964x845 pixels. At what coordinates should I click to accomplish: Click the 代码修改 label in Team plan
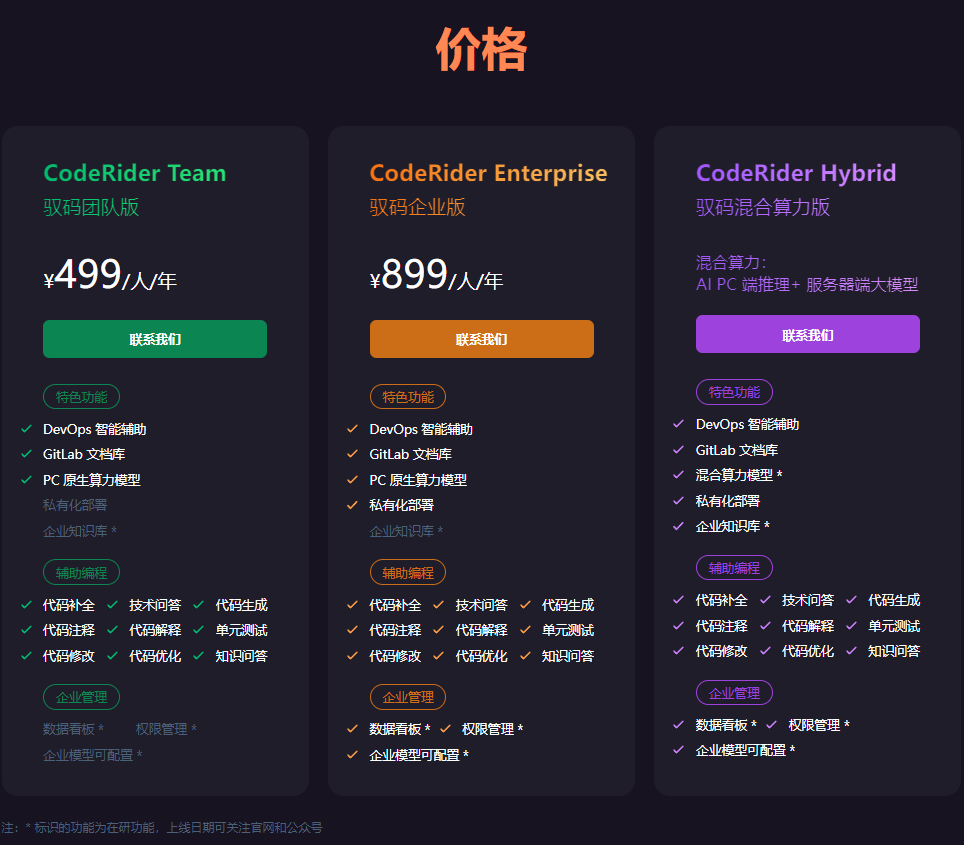tap(69, 656)
